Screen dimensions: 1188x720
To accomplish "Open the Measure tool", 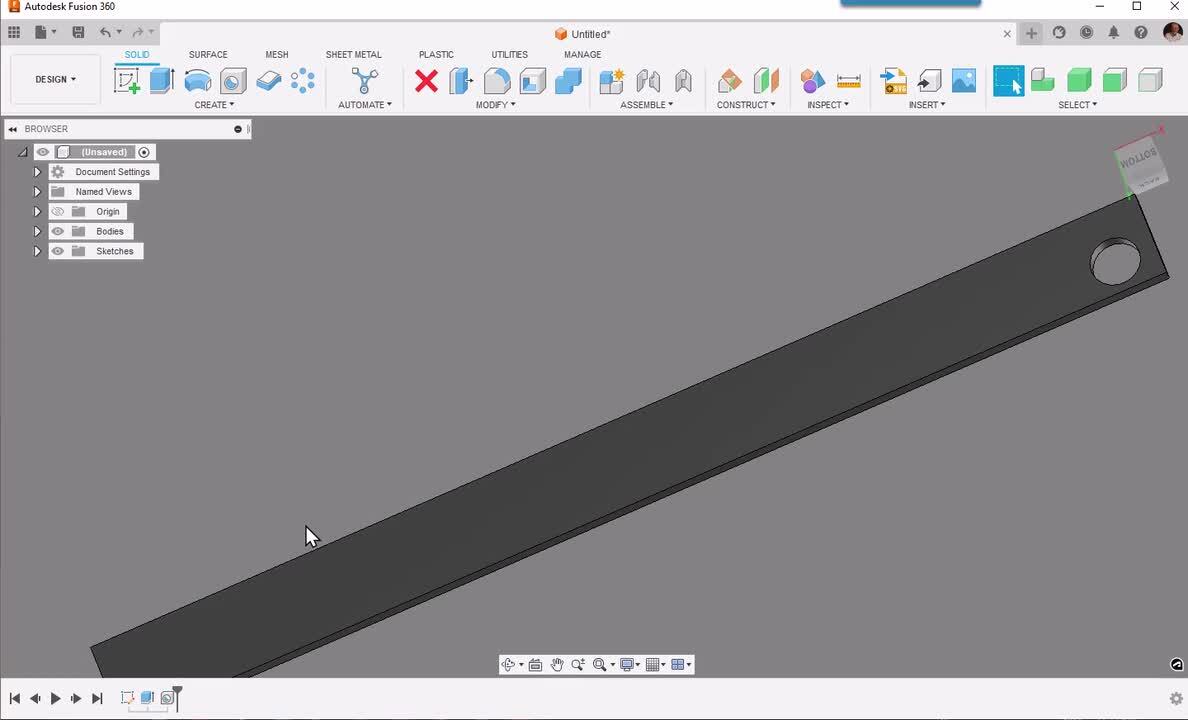I will (848, 81).
